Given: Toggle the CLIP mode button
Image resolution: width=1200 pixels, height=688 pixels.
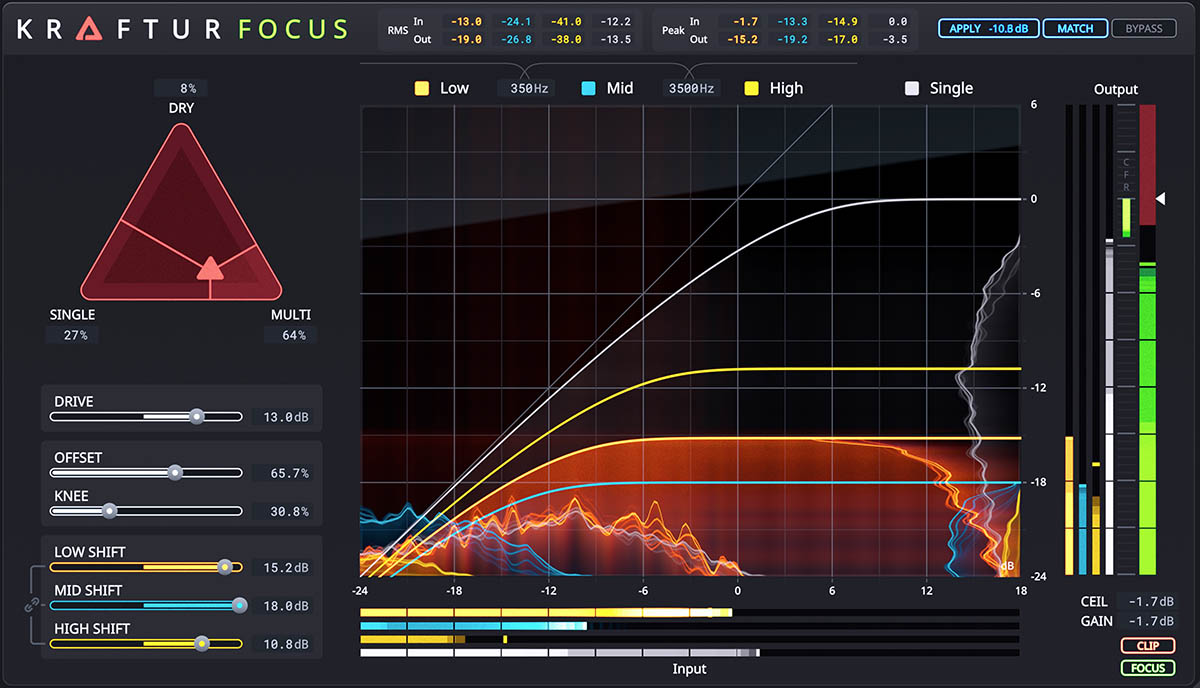Looking at the screenshot, I should tap(1147, 646).
